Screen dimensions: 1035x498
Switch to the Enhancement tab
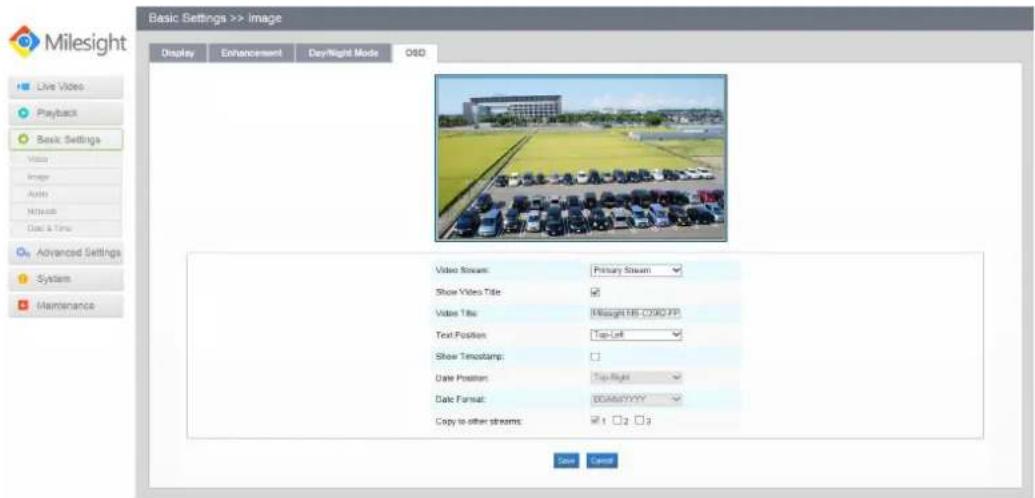click(251, 53)
